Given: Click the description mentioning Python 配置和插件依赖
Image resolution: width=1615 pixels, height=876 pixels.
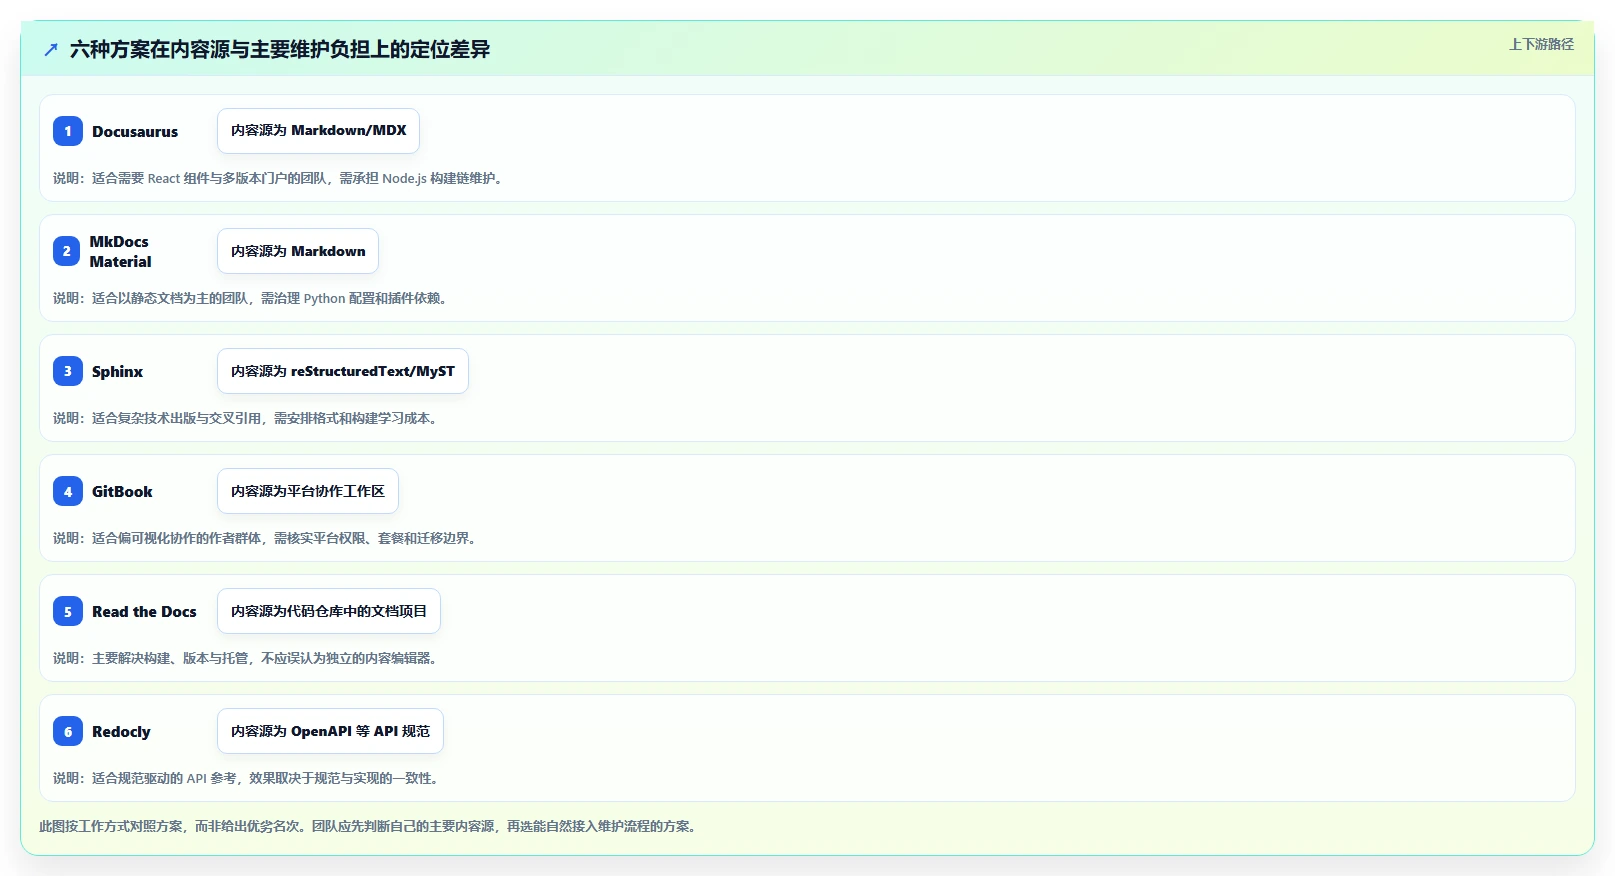Looking at the screenshot, I should tap(252, 298).
